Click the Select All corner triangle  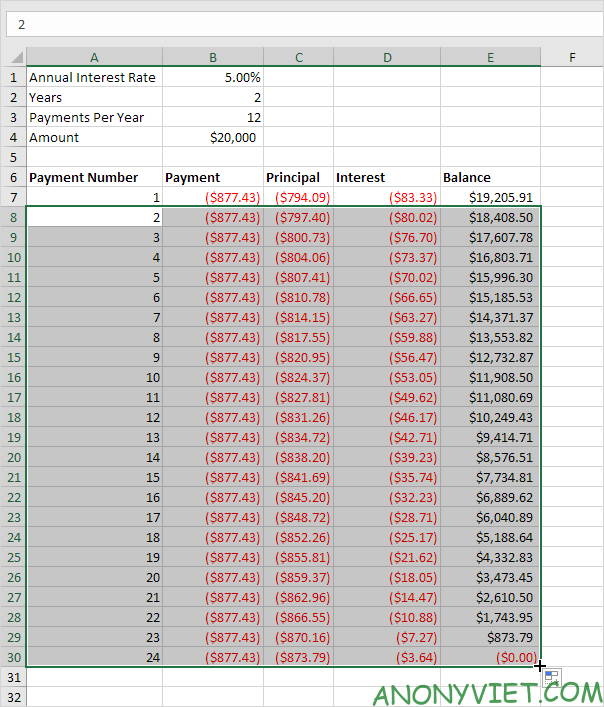13,58
